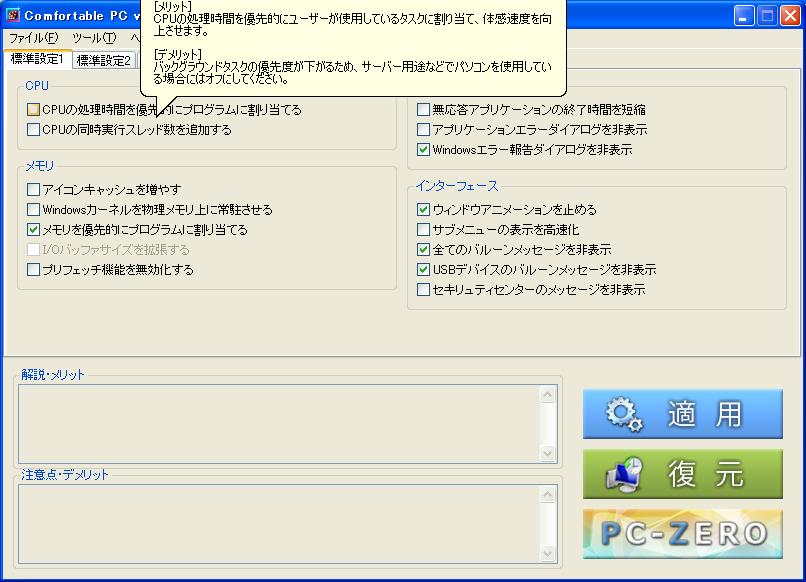The width and height of the screenshot is (806, 582).
Task: Uncheck ウィンドウアニメーションを止める option
Action: (x=424, y=210)
